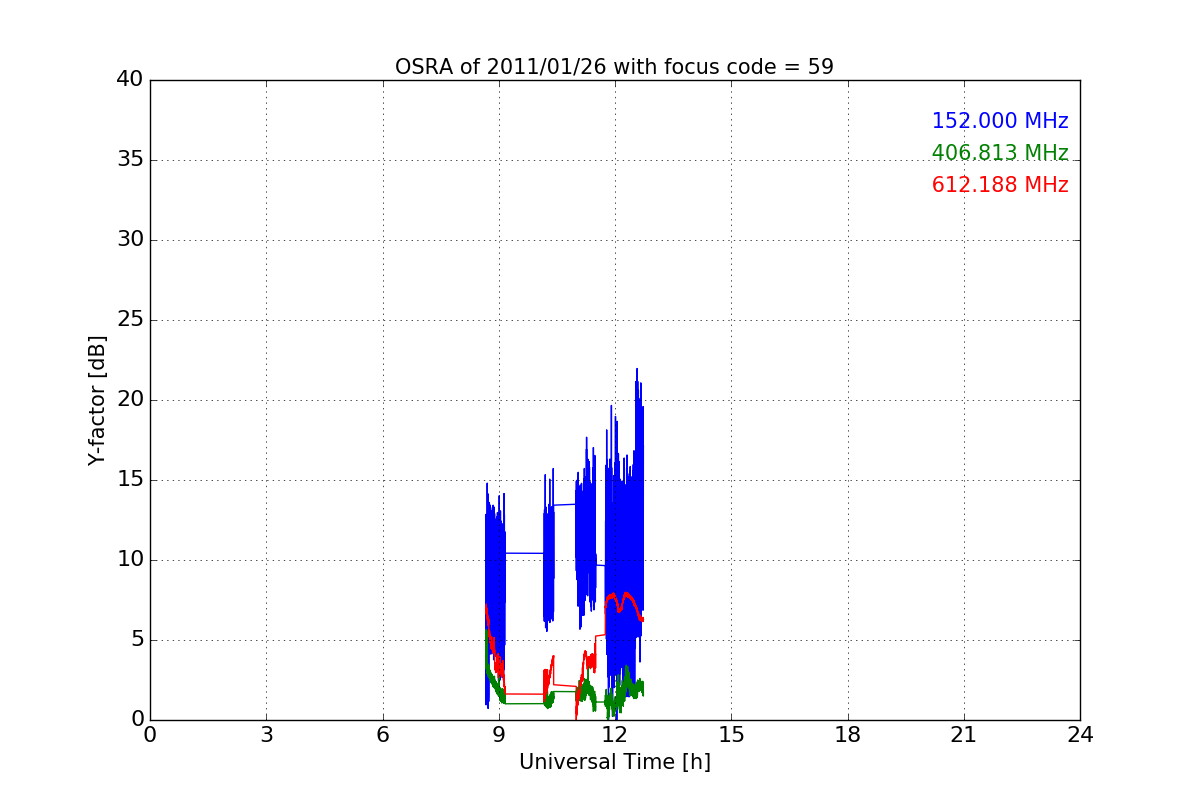Click y-axis tick label 25
The width and height of the screenshot is (1200, 800).
(x=130, y=319)
